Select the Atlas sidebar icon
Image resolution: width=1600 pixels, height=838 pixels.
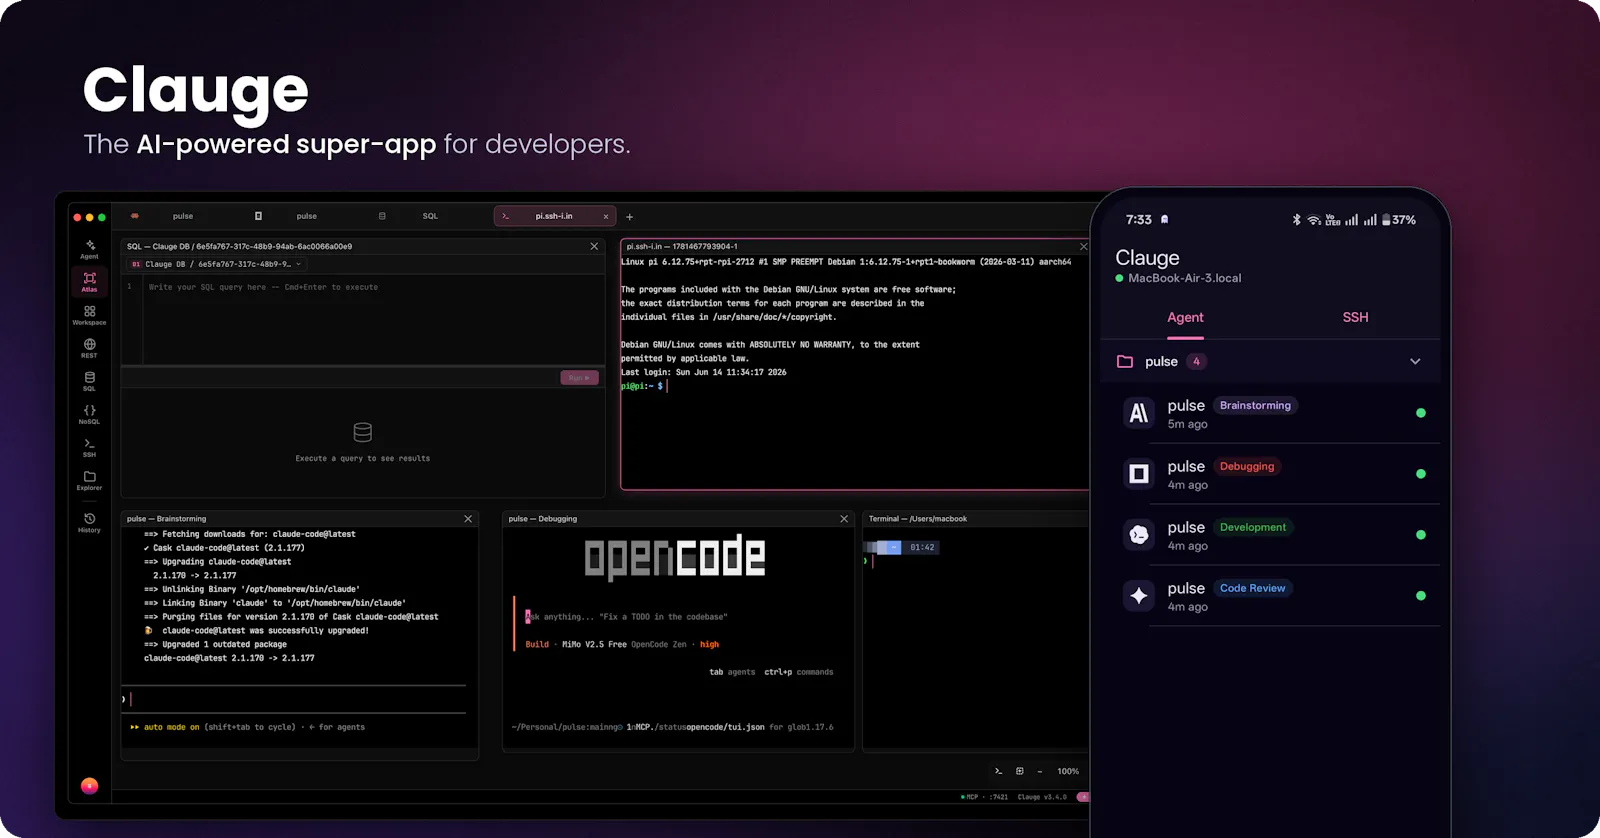89,282
